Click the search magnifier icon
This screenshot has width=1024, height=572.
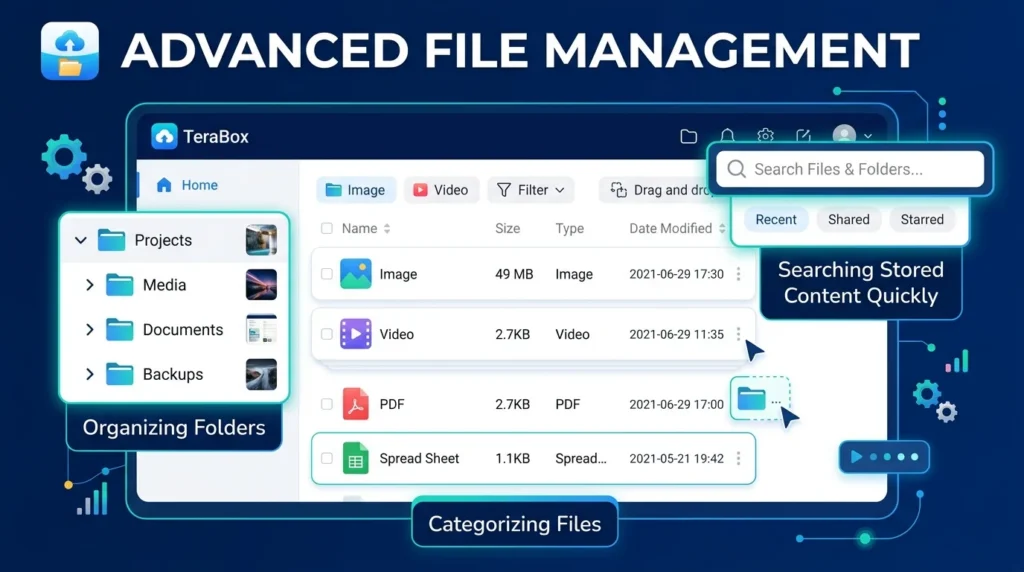pos(737,169)
